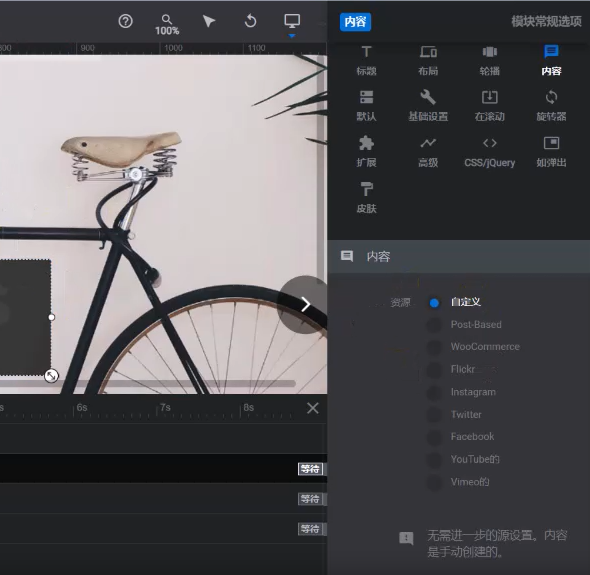Click the 100% zoom magnifier

(x=167, y=25)
